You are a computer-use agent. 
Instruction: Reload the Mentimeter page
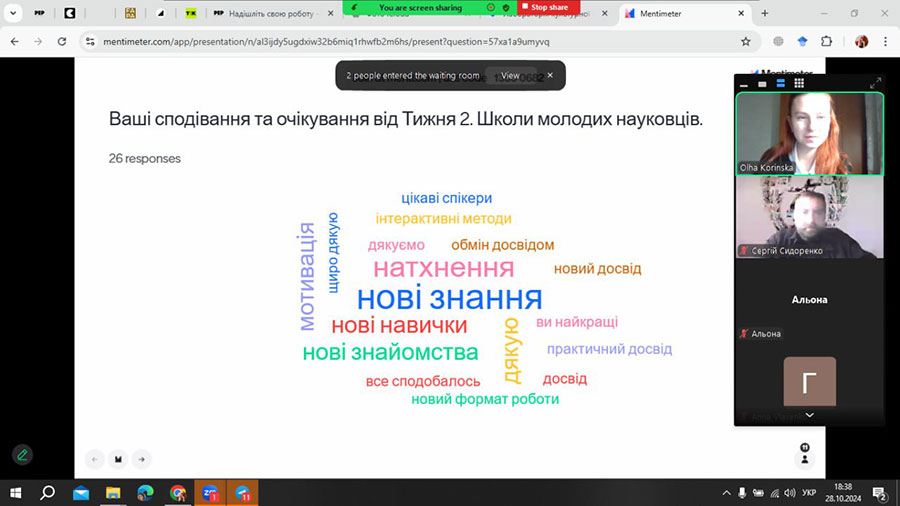point(62,41)
